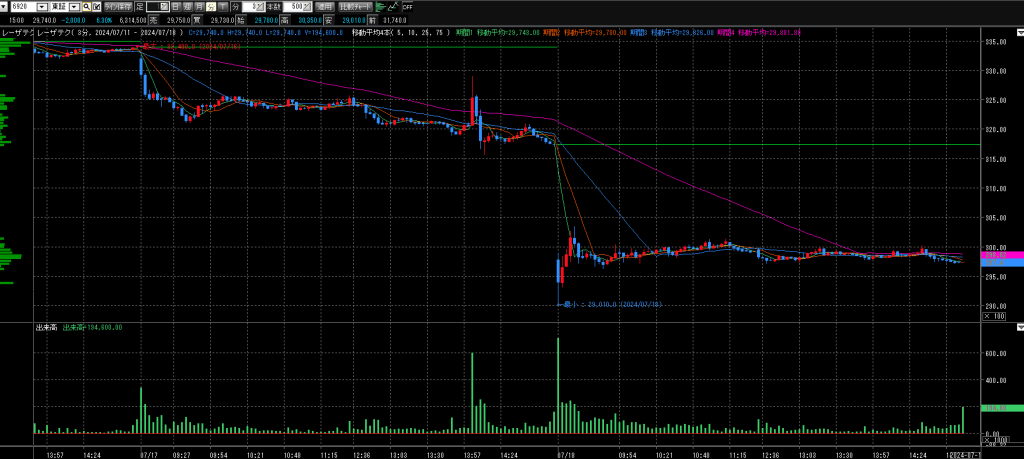Click the magnifier stock search icon

click(87, 6)
